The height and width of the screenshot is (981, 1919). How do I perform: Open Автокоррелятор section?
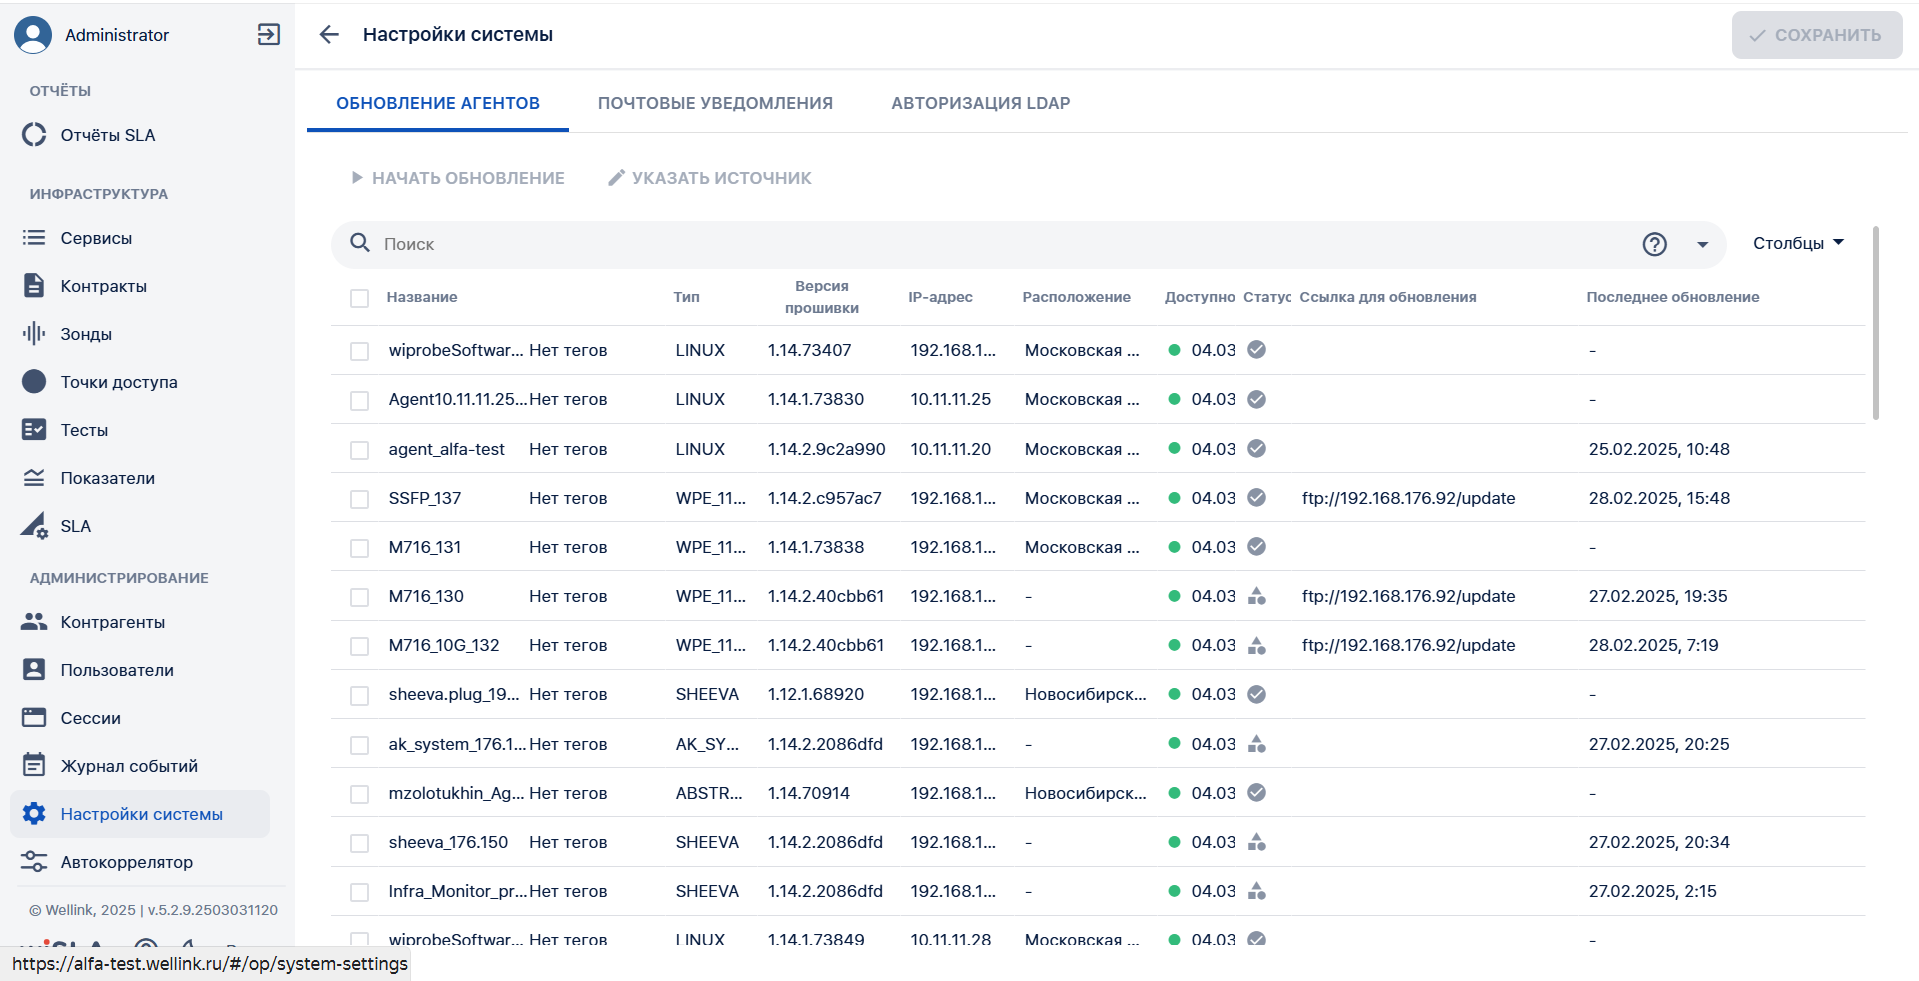(126, 862)
